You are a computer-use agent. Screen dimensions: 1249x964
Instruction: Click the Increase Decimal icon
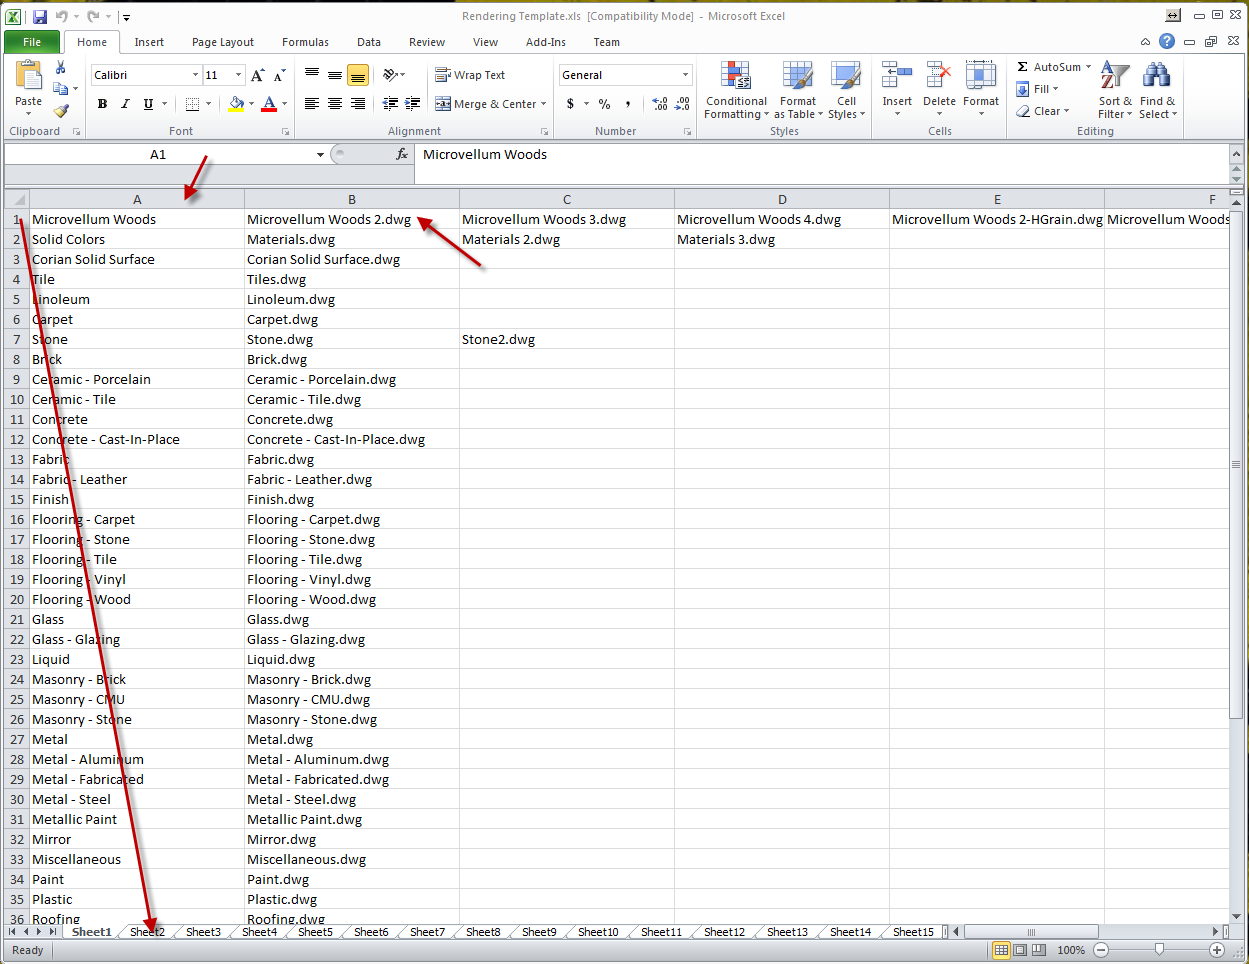point(660,104)
